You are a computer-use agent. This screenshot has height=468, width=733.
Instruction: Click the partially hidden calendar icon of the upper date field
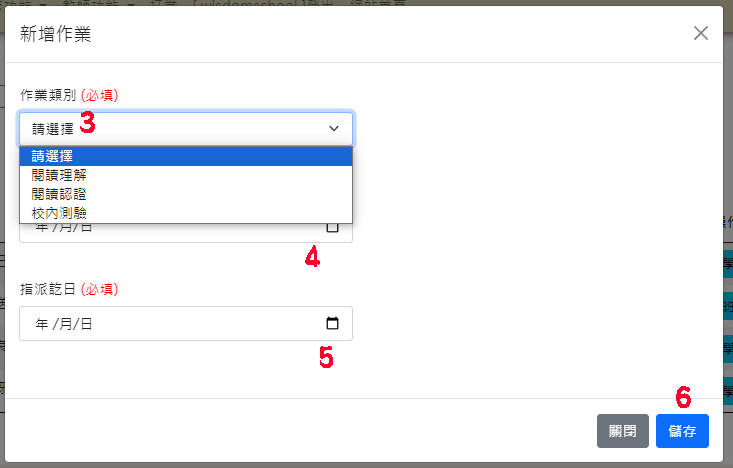[332, 228]
